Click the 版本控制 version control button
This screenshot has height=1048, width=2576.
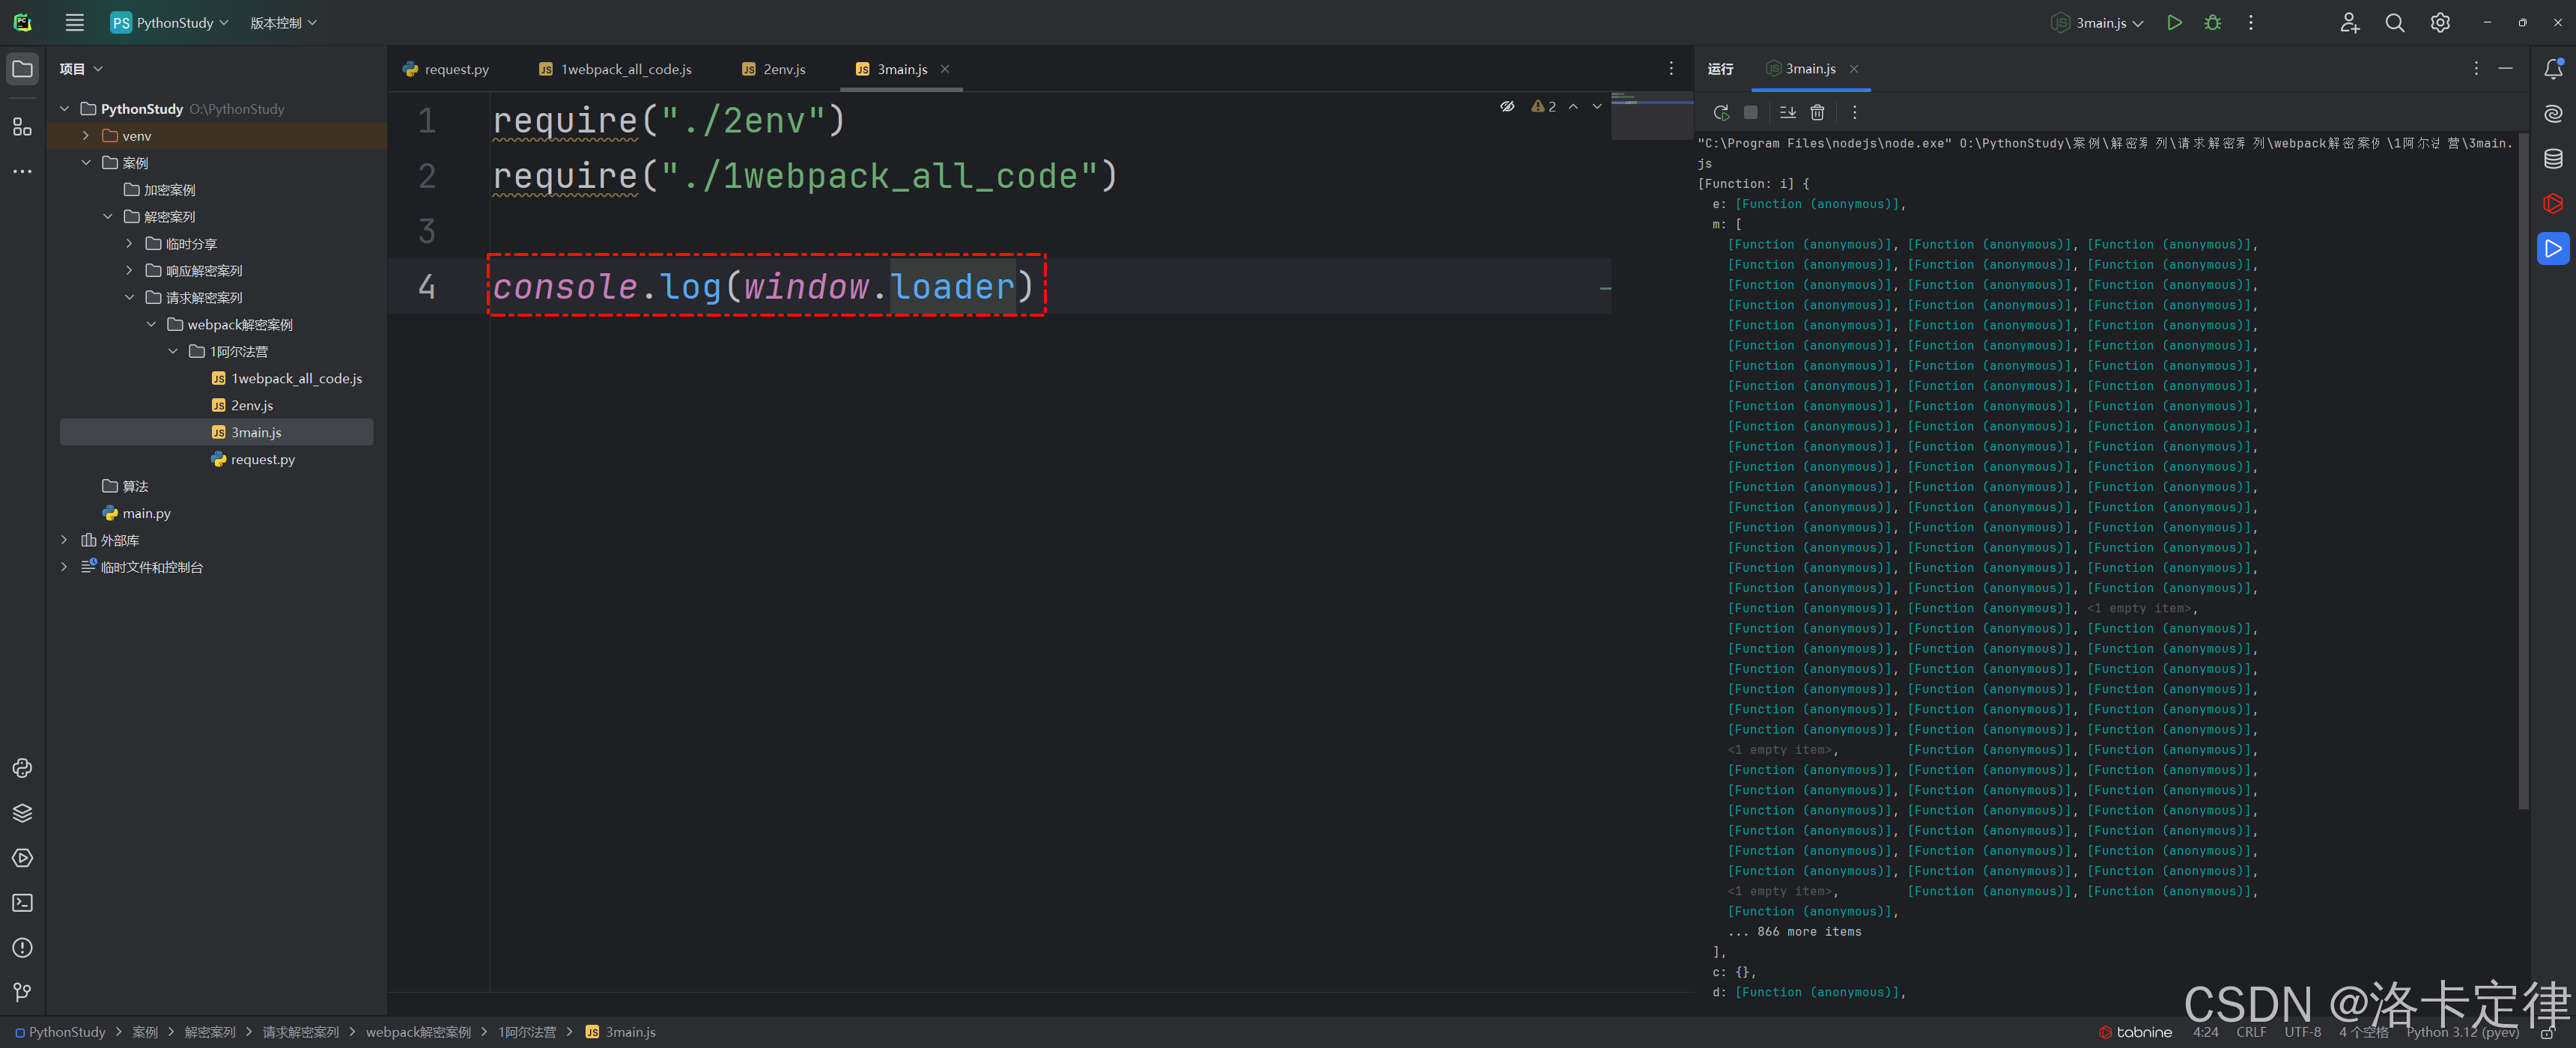(283, 22)
